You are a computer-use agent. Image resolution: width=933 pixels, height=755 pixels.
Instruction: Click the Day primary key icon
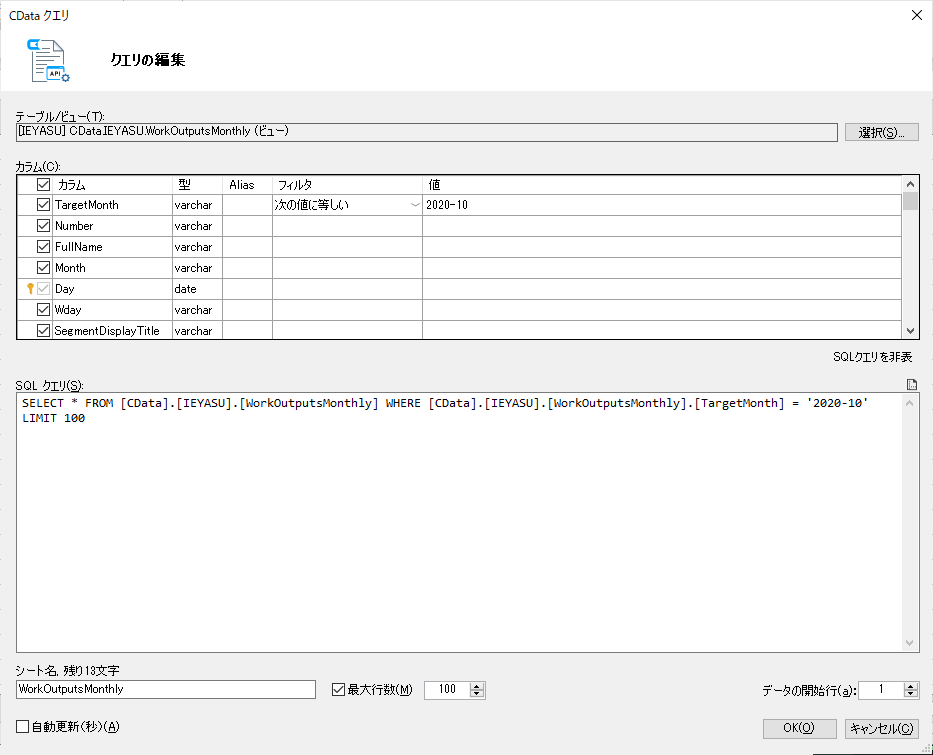[x=30, y=289]
